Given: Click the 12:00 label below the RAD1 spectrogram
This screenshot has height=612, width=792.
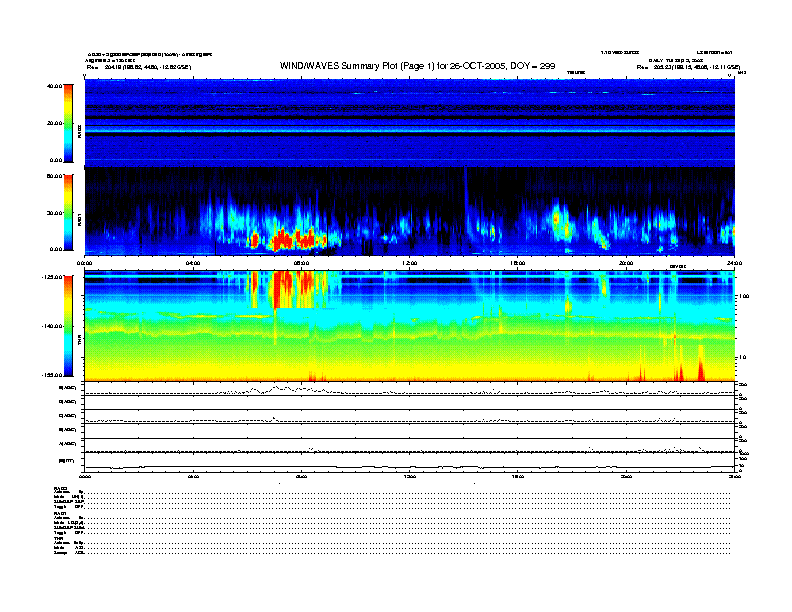Looking at the screenshot, I should click(410, 263).
